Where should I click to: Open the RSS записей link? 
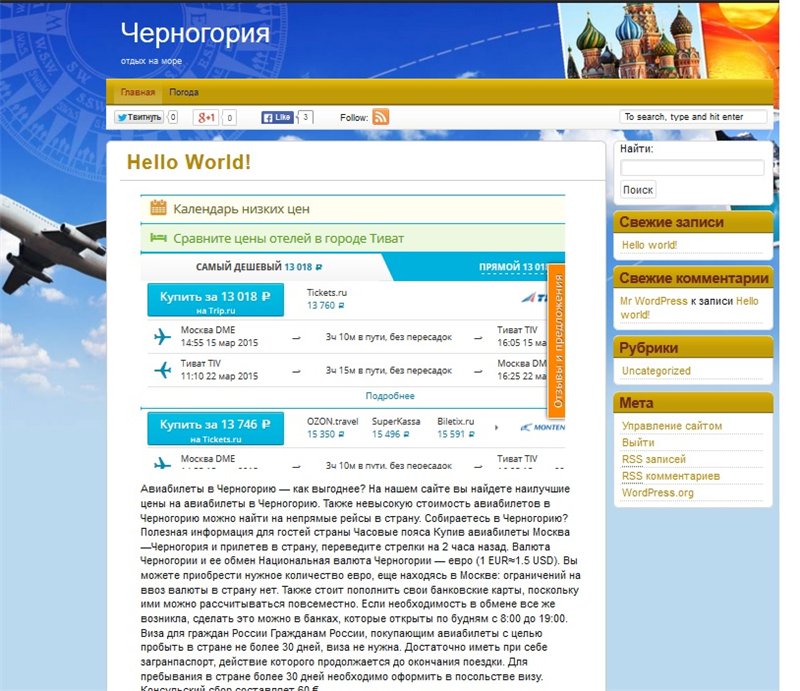[x=654, y=459]
